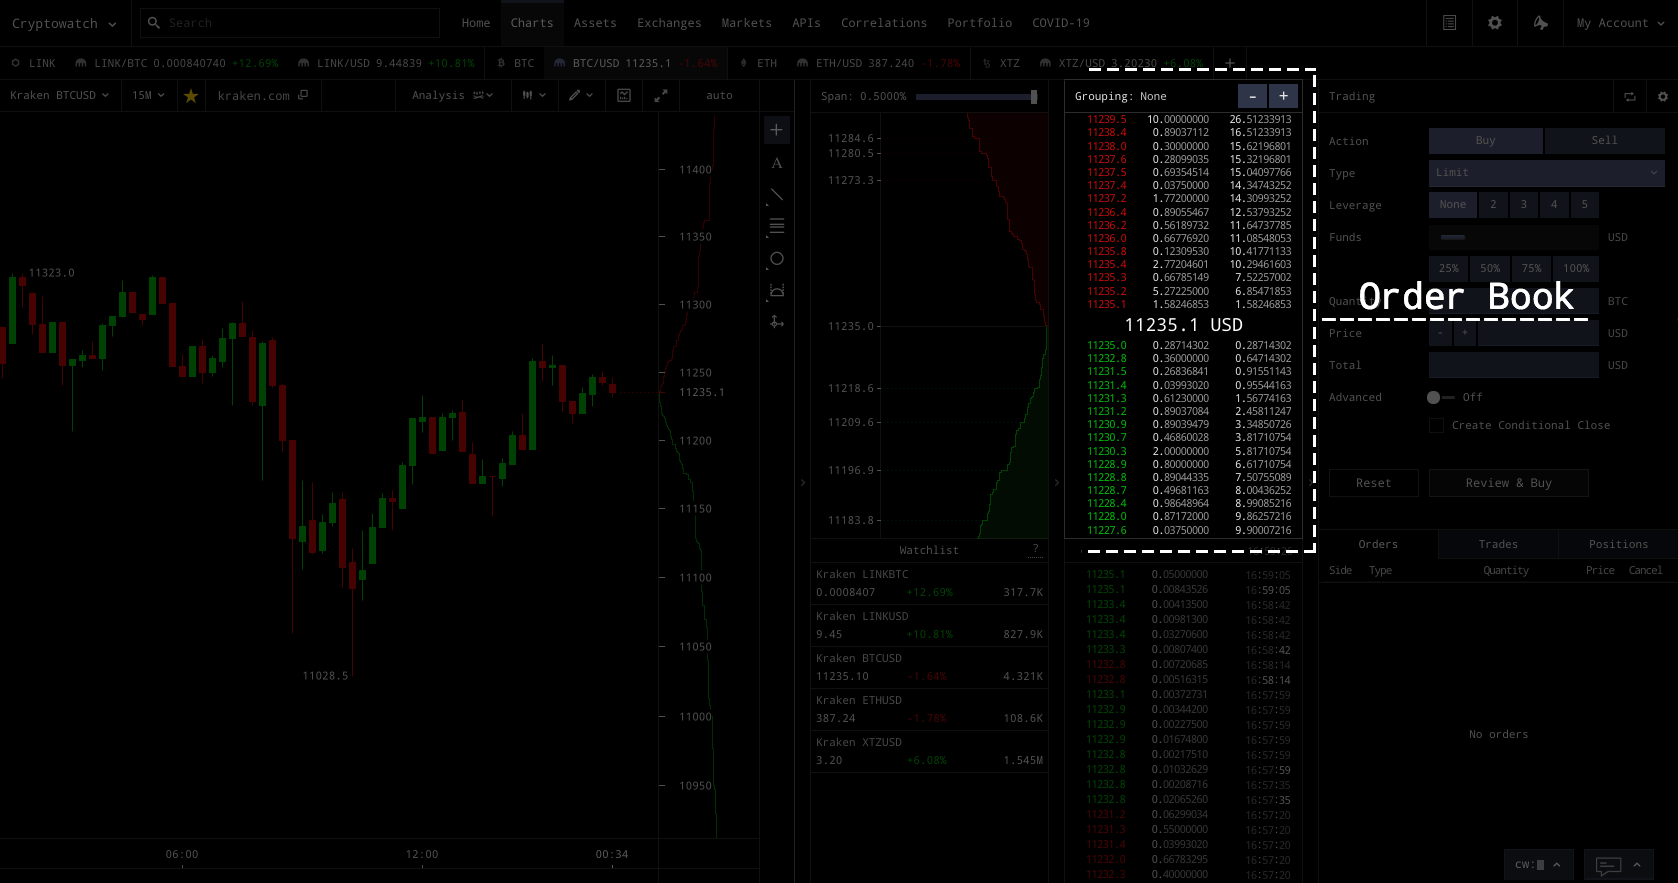Select Kraken ETHUSD in Watchlist
Viewport: 1678px width, 883px height.
point(929,709)
